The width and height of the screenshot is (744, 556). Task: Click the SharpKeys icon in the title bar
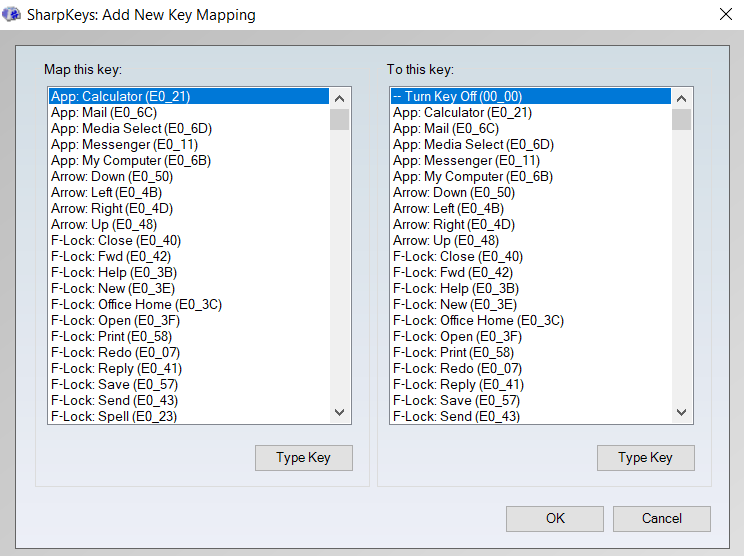click(13, 15)
